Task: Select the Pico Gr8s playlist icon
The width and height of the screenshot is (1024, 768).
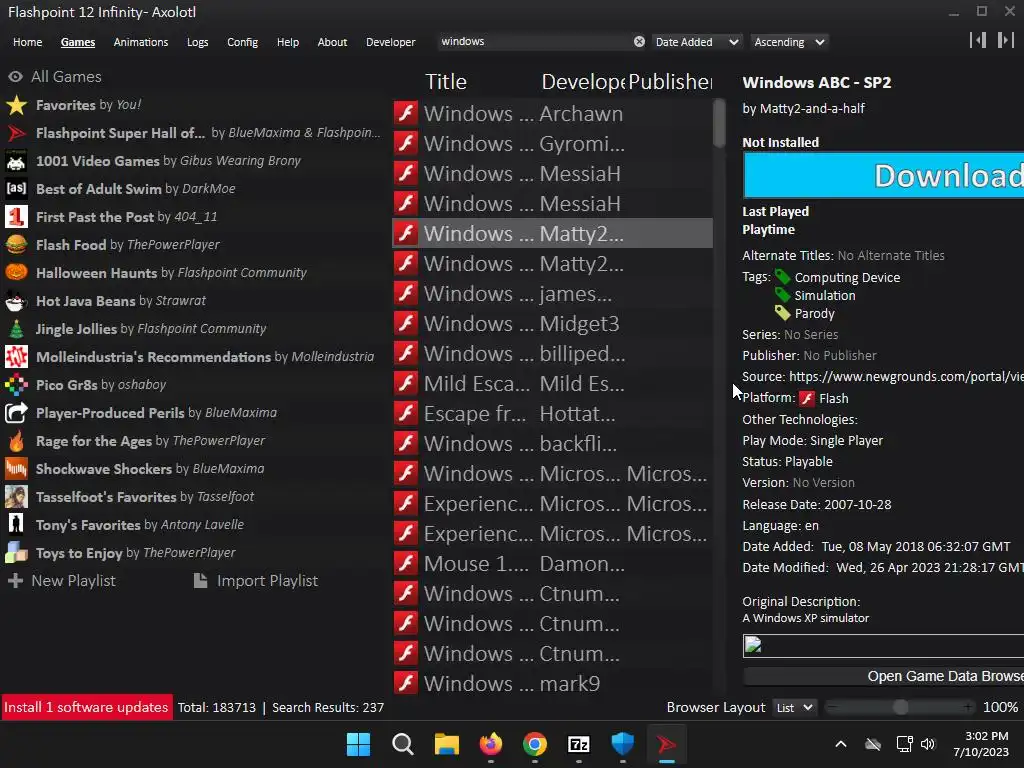Action: [16, 385]
